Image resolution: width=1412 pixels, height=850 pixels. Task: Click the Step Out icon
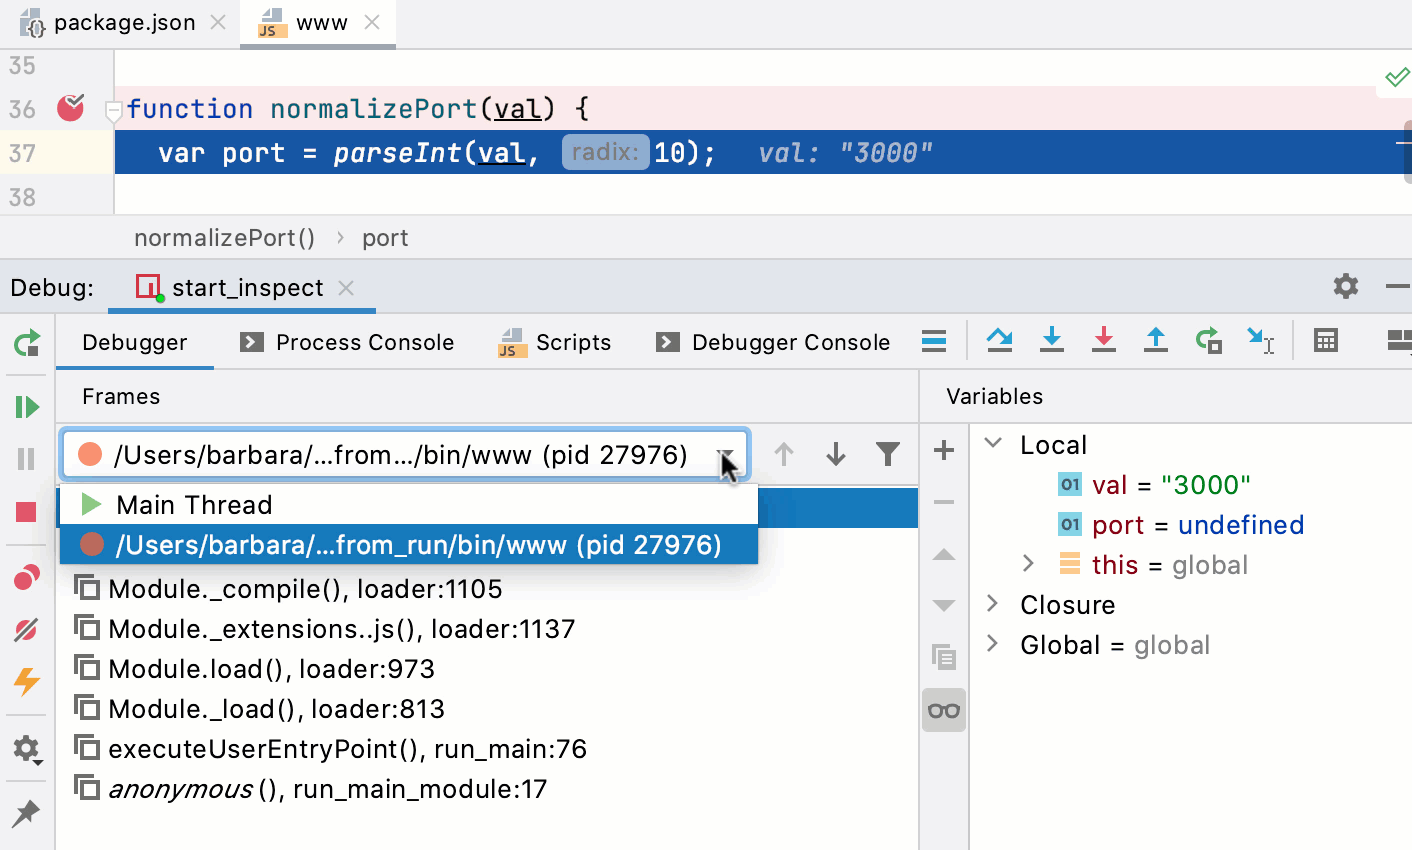(x=1156, y=341)
